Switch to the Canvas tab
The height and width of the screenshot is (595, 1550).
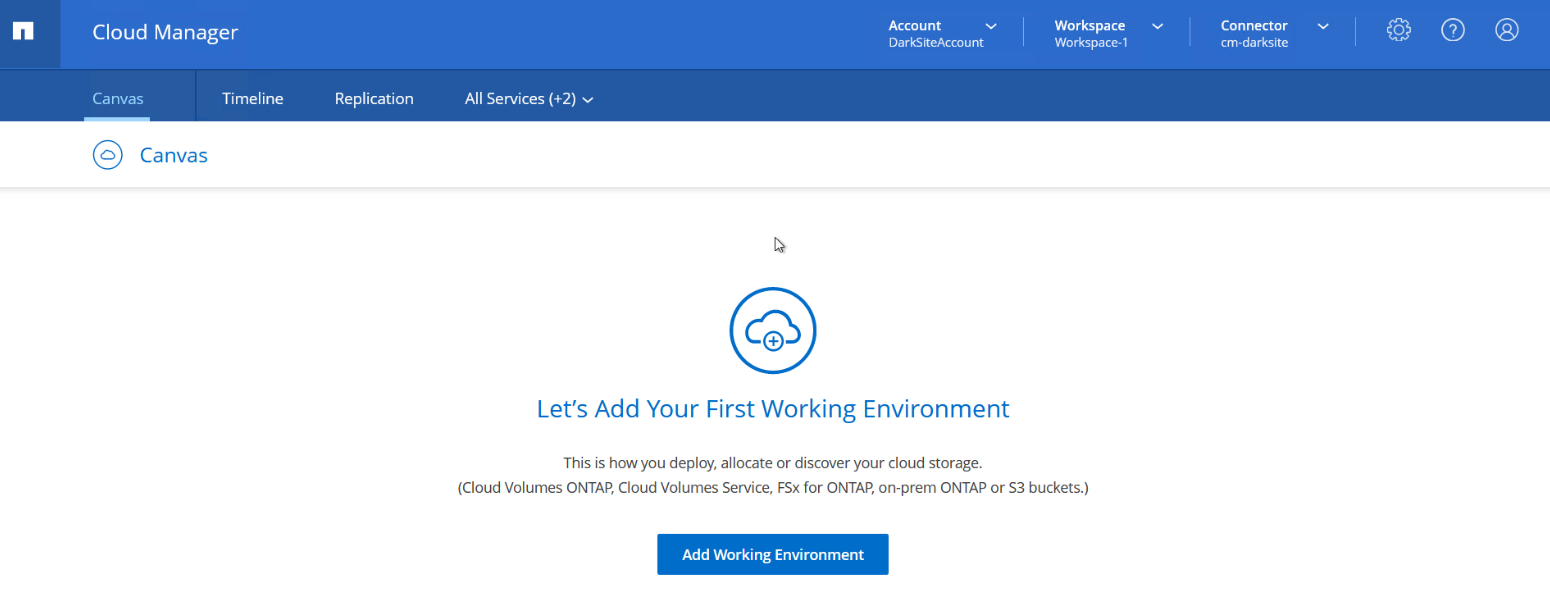(118, 99)
